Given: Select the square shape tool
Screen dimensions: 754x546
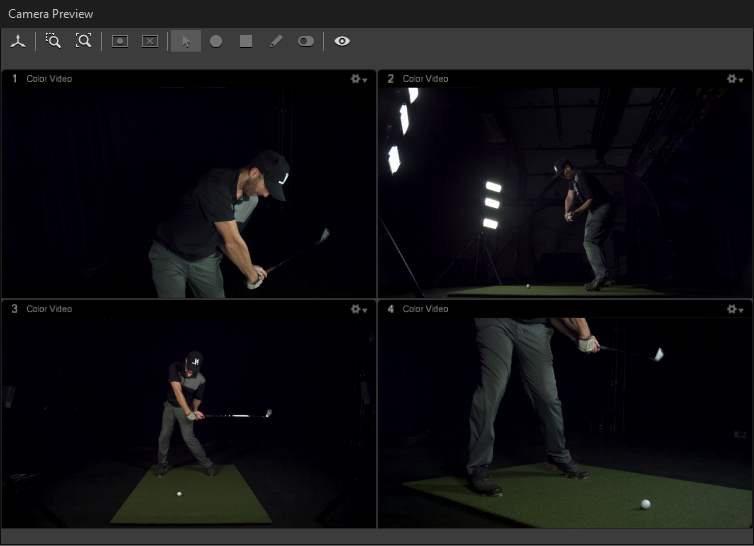Looking at the screenshot, I should (x=245, y=41).
